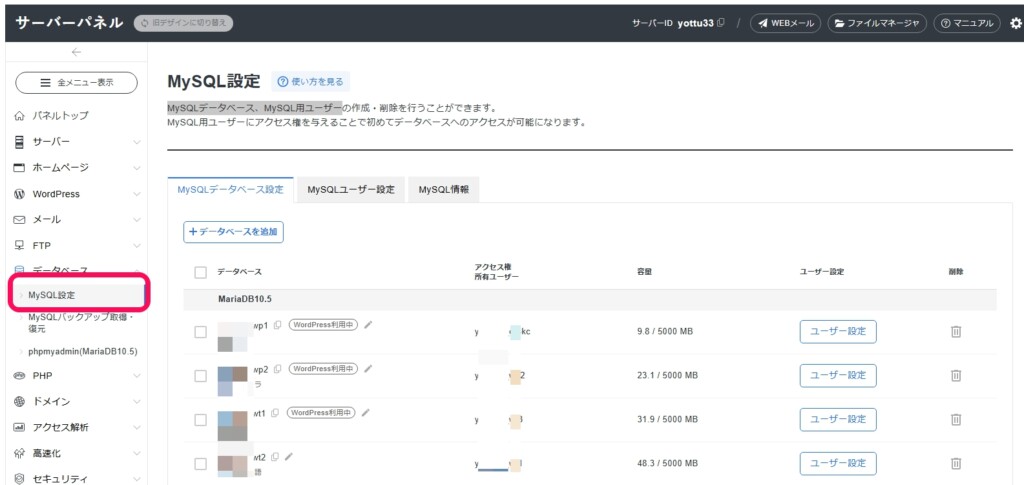Click the WordPress logo icon in sidebar
Screen dimensions: 1024x485
19,194
